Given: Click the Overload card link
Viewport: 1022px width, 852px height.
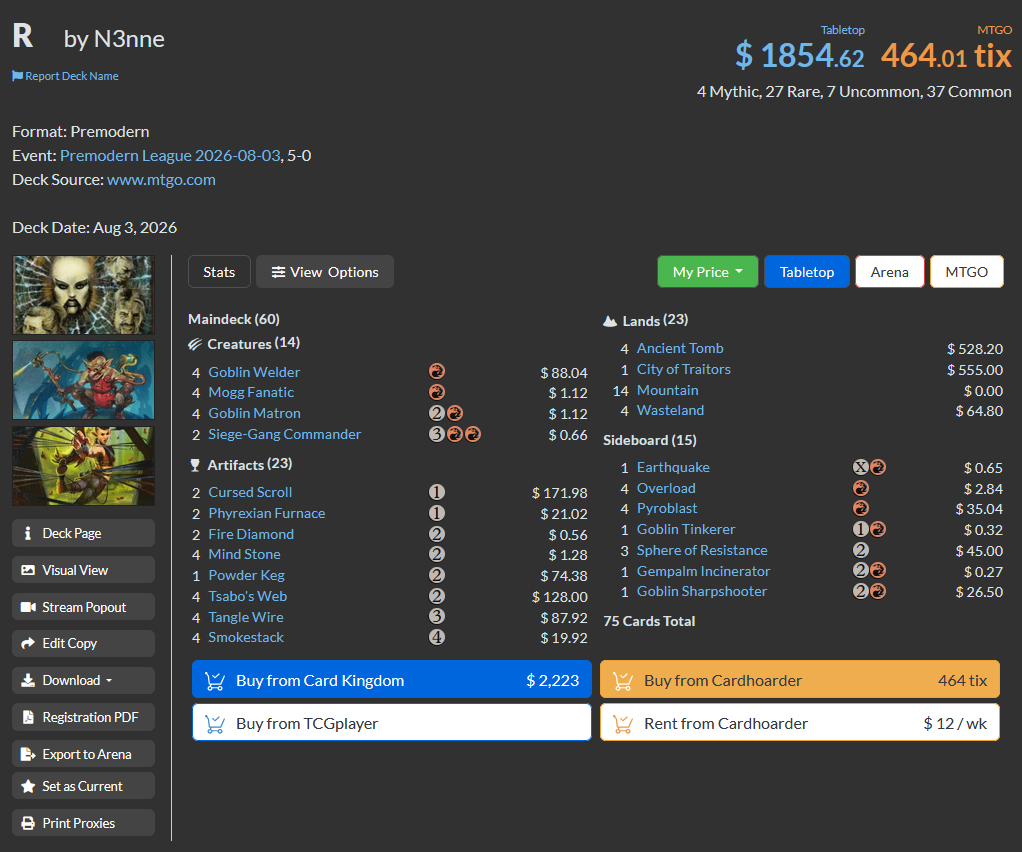Looking at the screenshot, I should 666,488.
